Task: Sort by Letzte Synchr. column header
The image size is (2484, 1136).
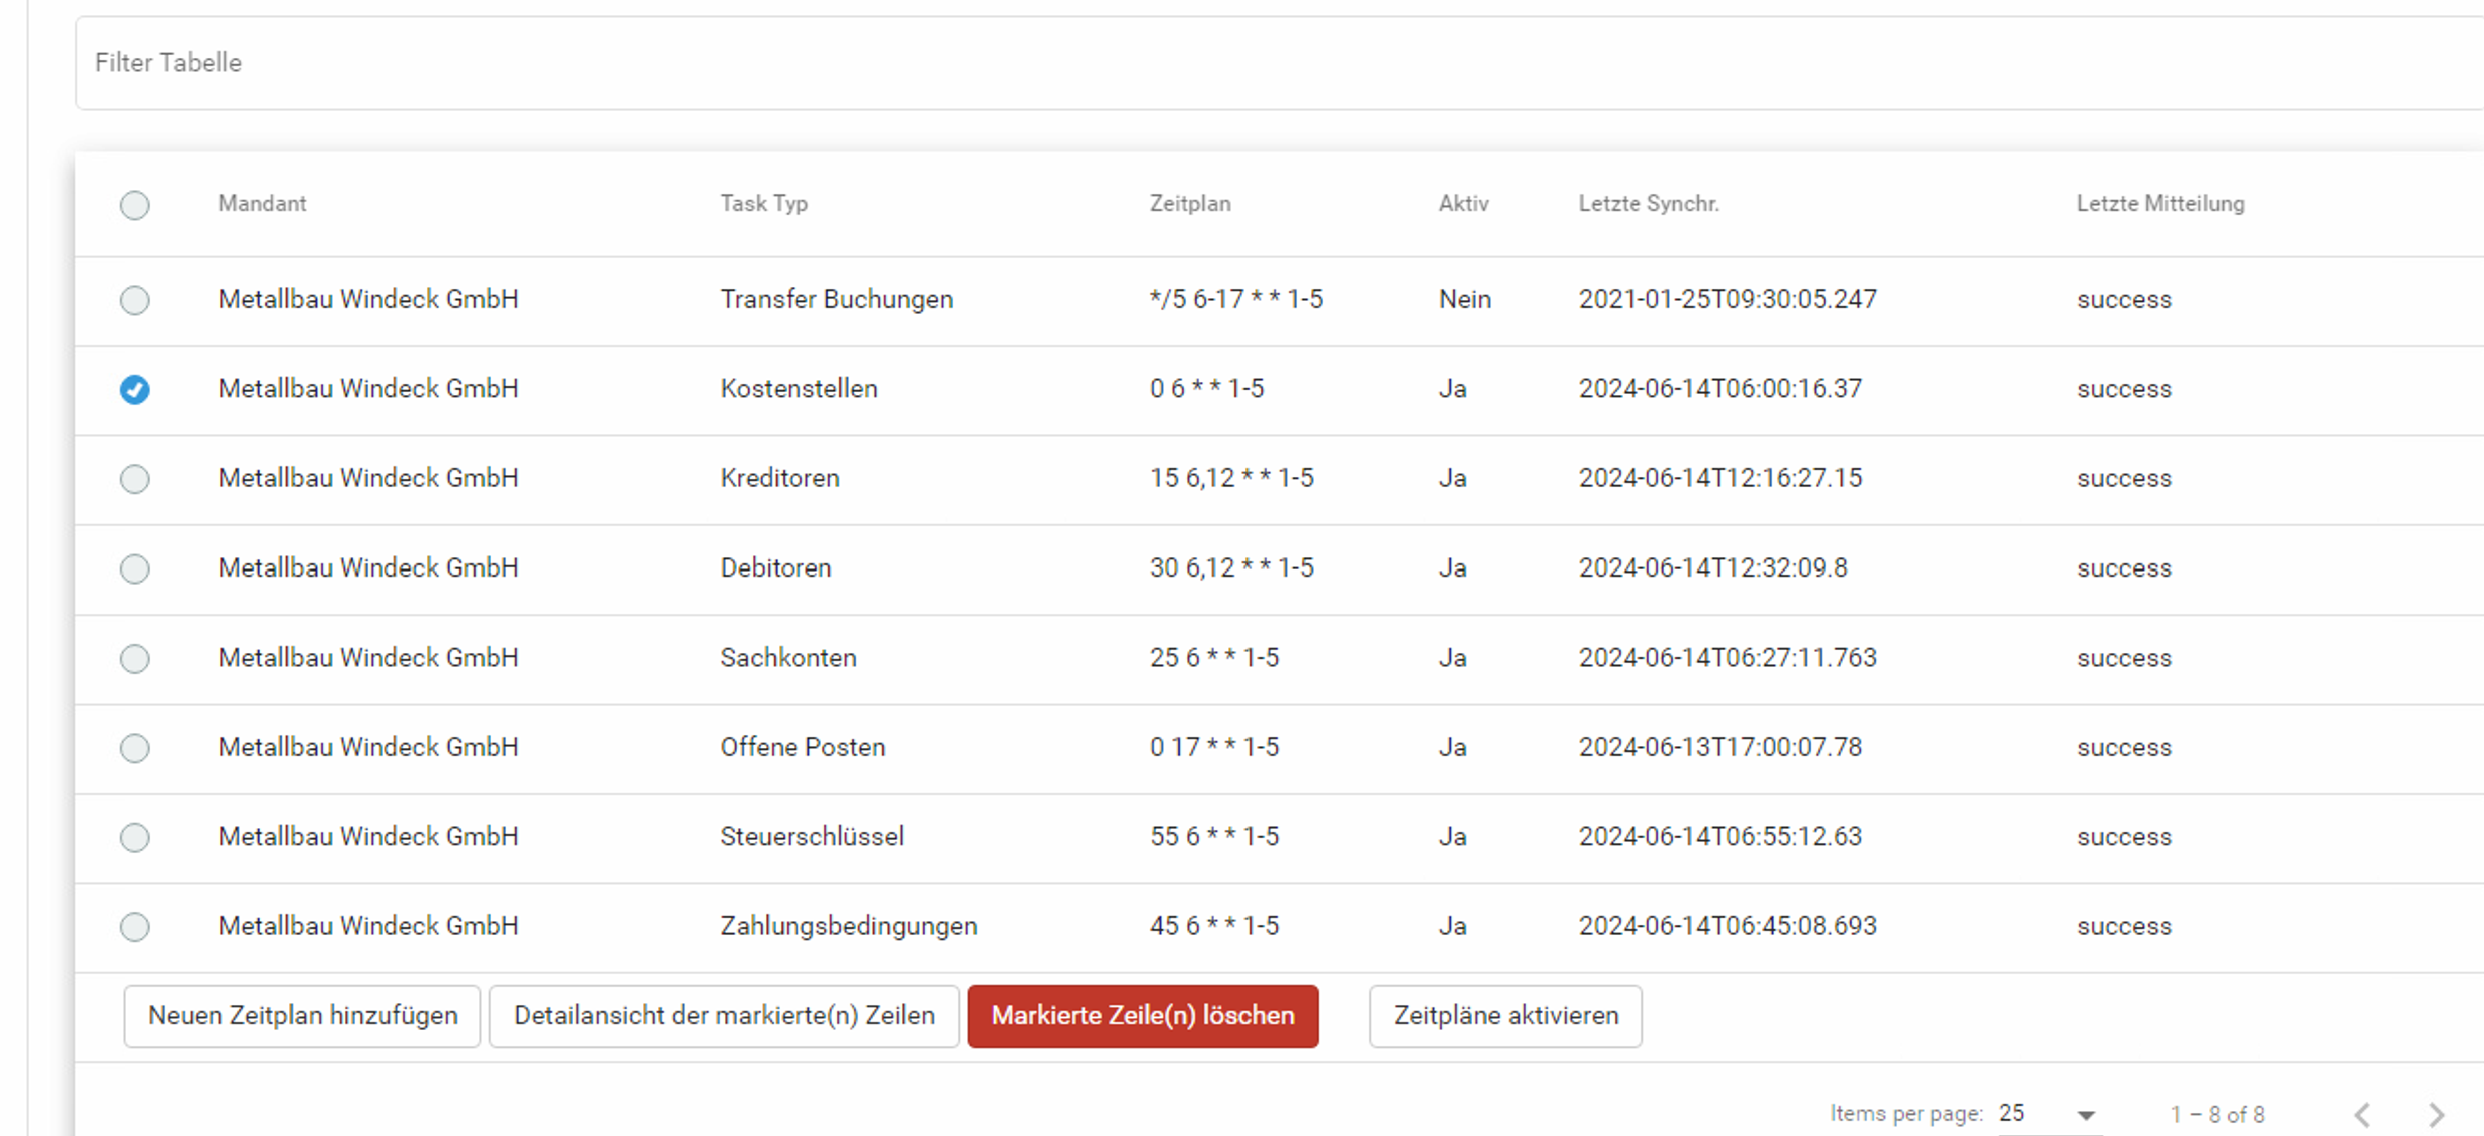Action: (1648, 204)
